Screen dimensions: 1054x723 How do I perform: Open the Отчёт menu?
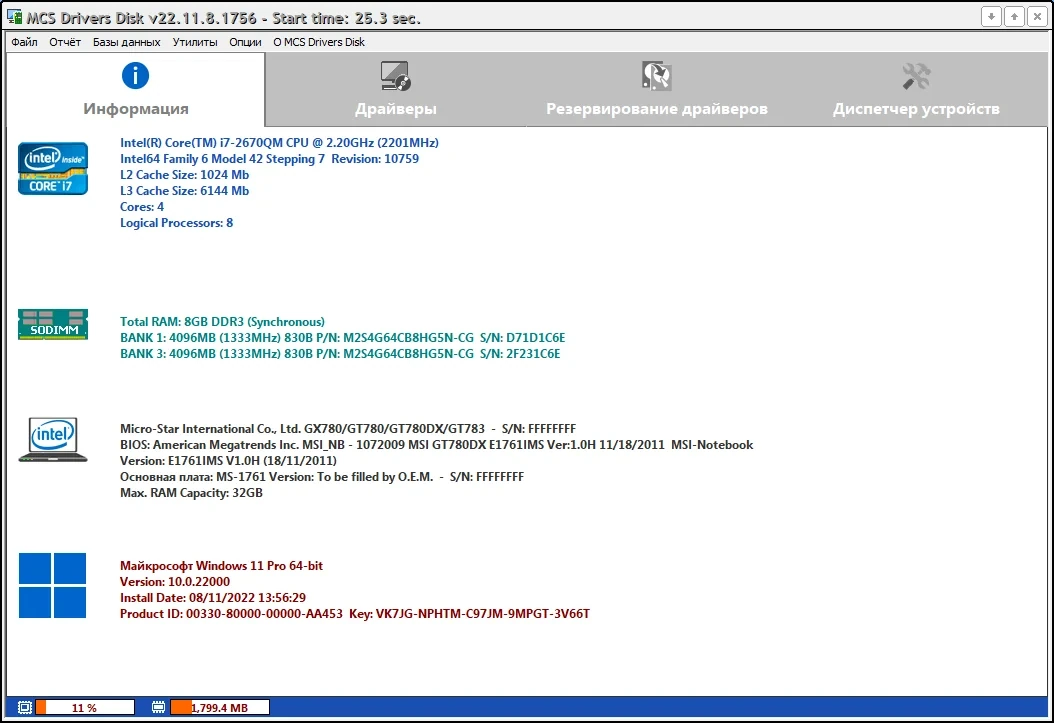click(65, 42)
